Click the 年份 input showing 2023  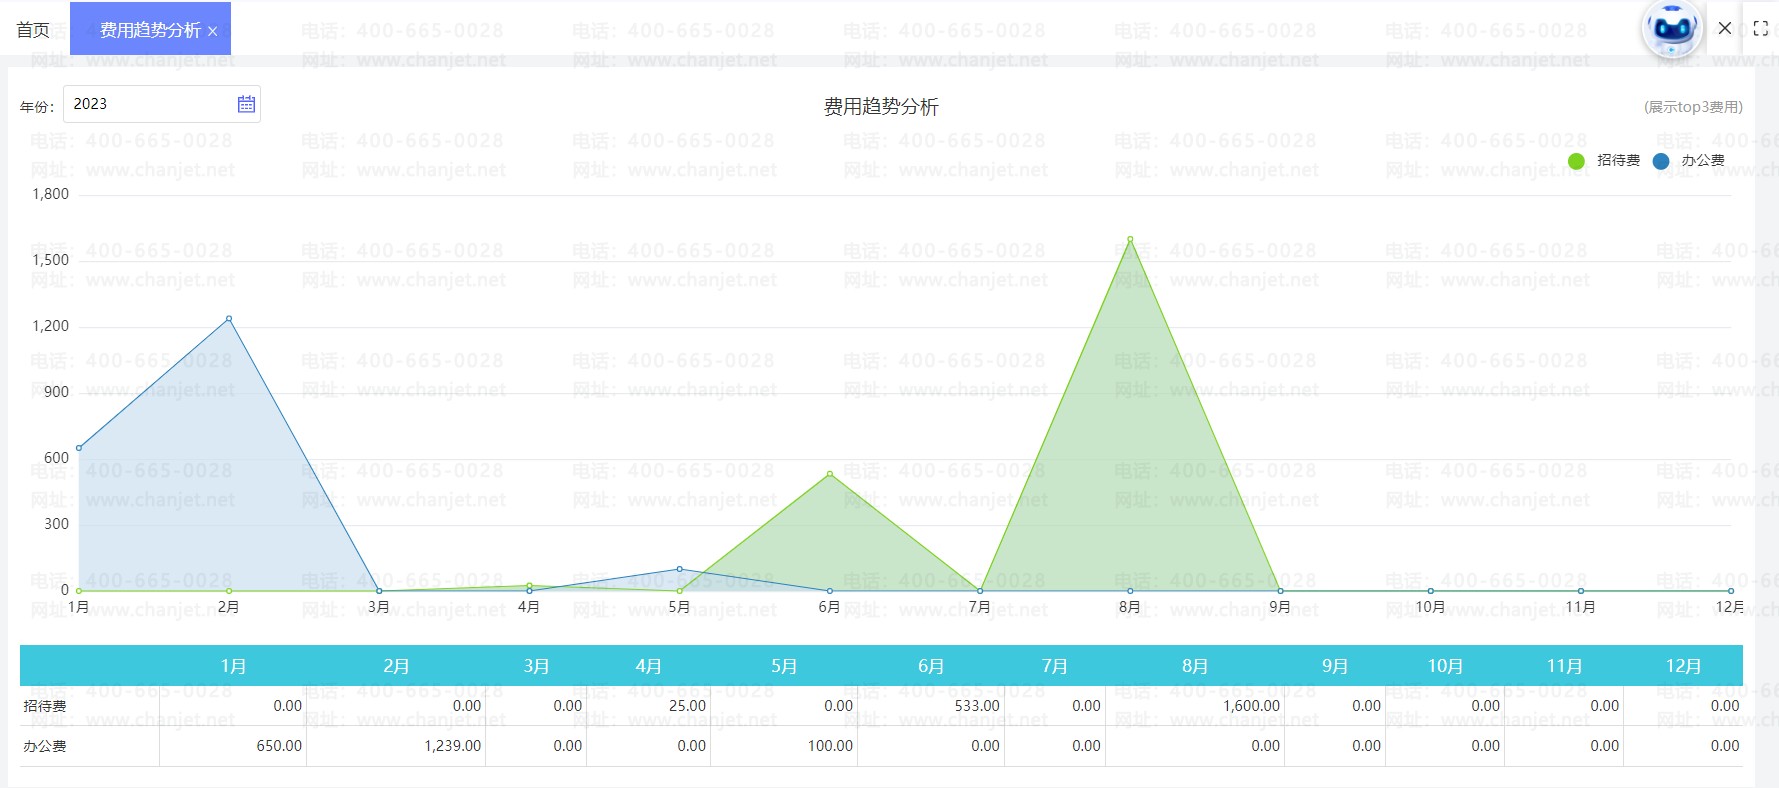click(x=162, y=104)
